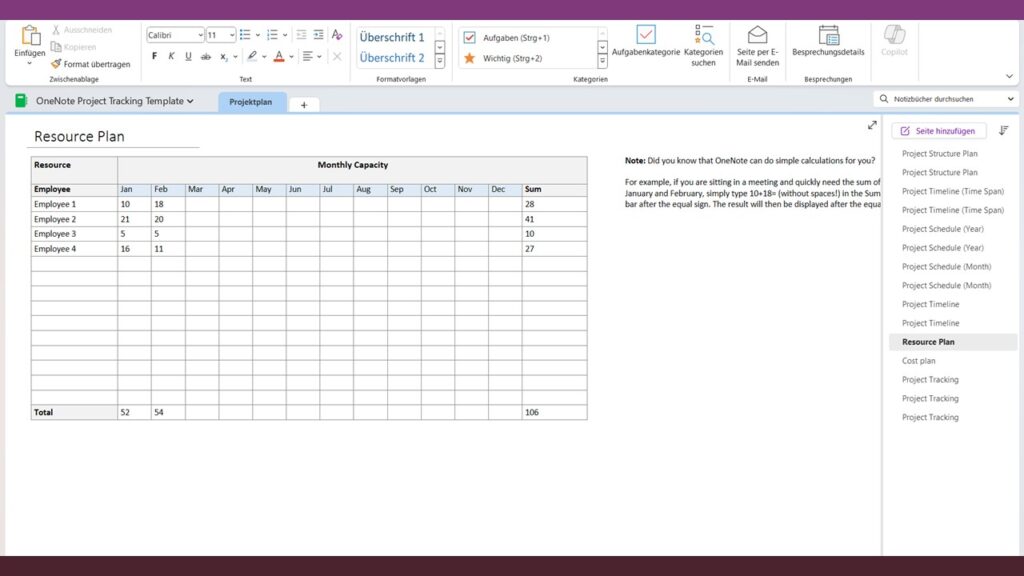Image resolution: width=1024 pixels, height=576 pixels.
Task: Decrease the indent level
Action: 301,35
